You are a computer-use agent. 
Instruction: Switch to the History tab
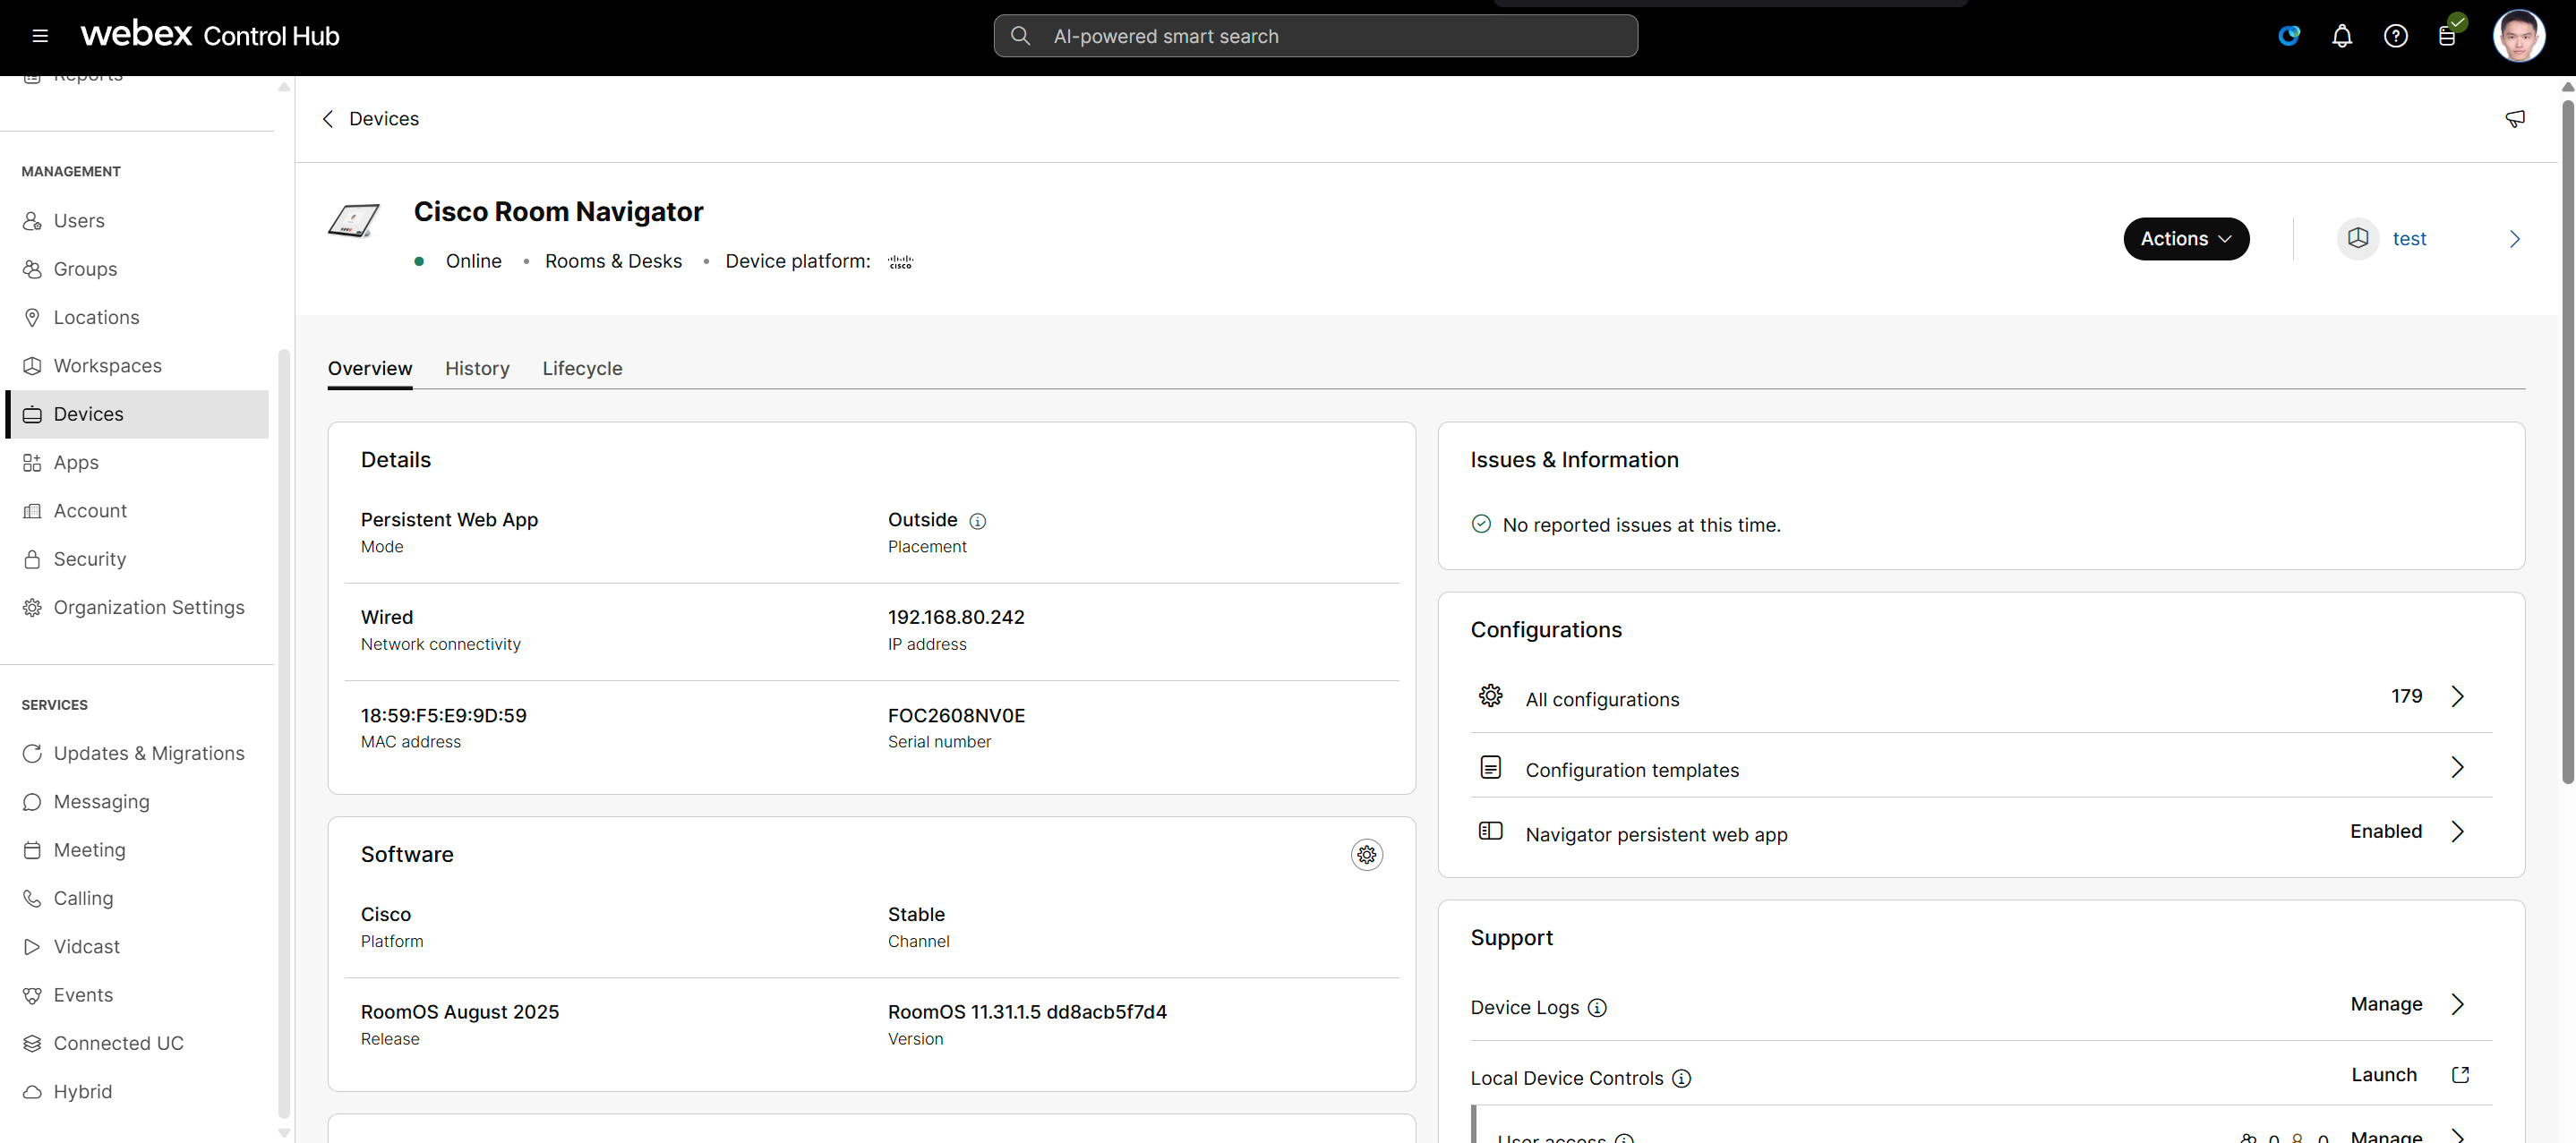point(477,369)
